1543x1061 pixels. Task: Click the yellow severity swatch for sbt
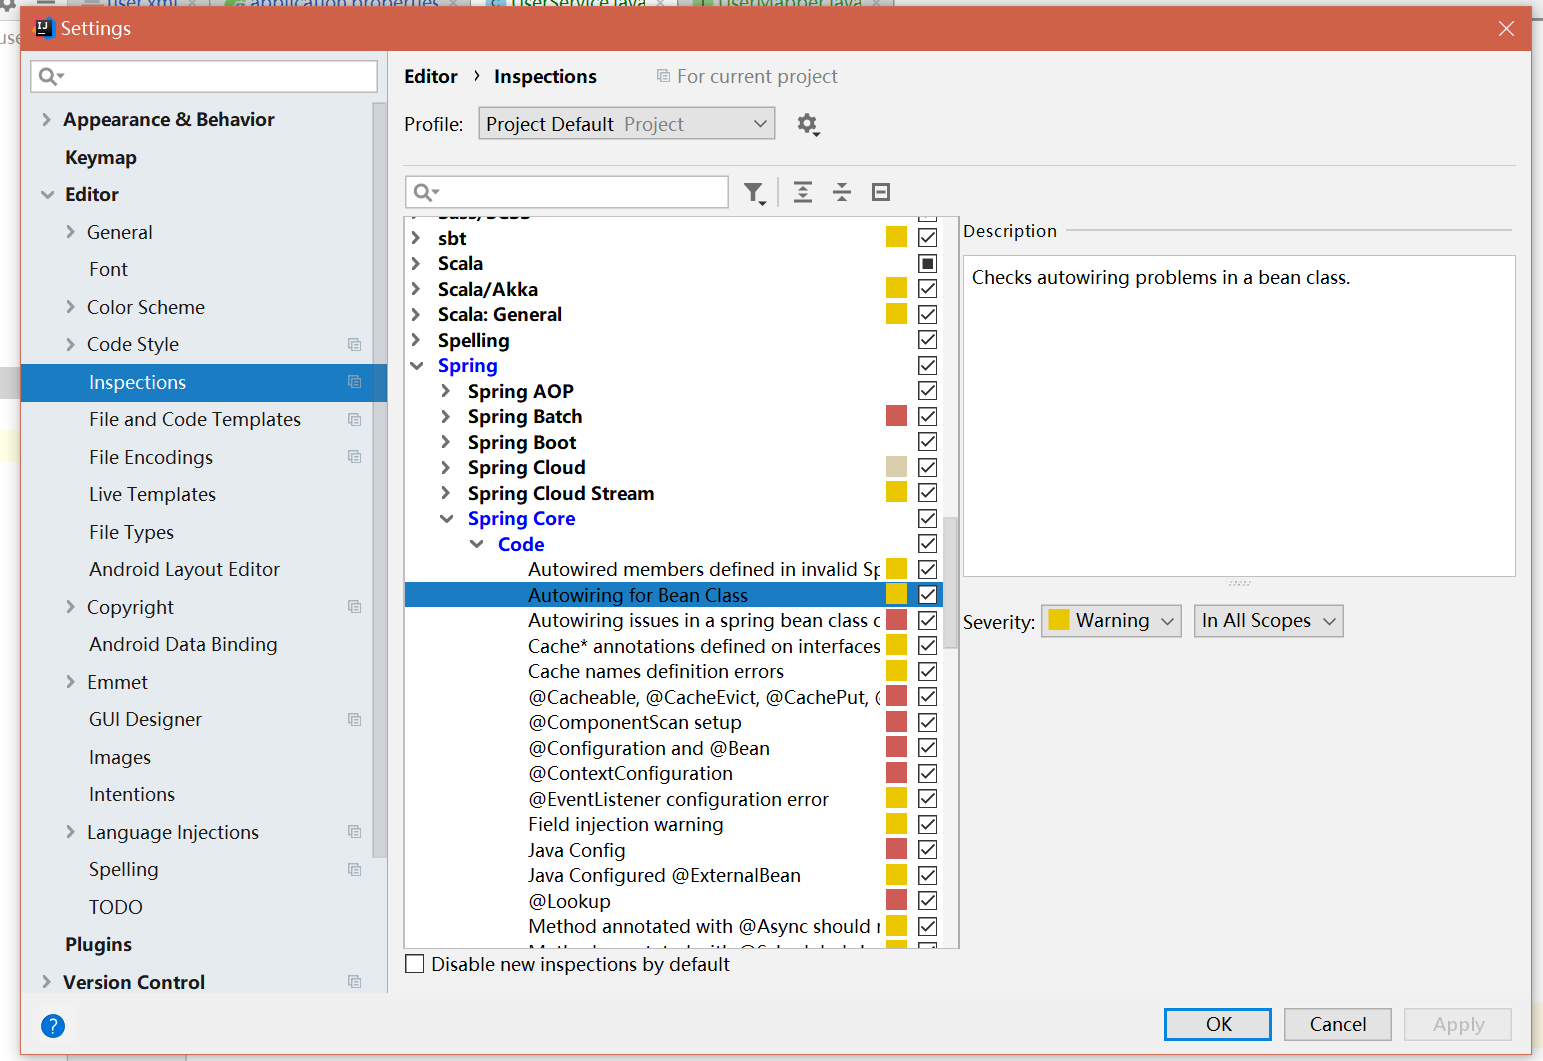coord(897,237)
